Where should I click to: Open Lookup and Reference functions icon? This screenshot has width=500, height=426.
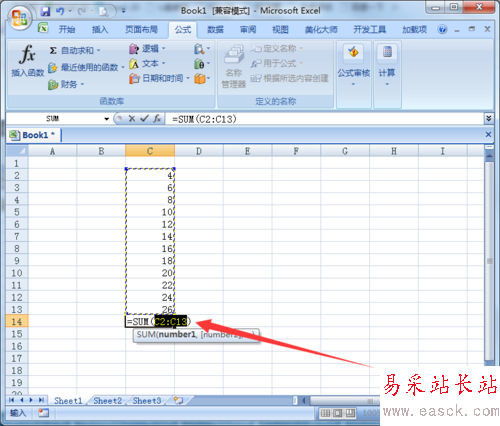pyautogui.click(x=202, y=49)
